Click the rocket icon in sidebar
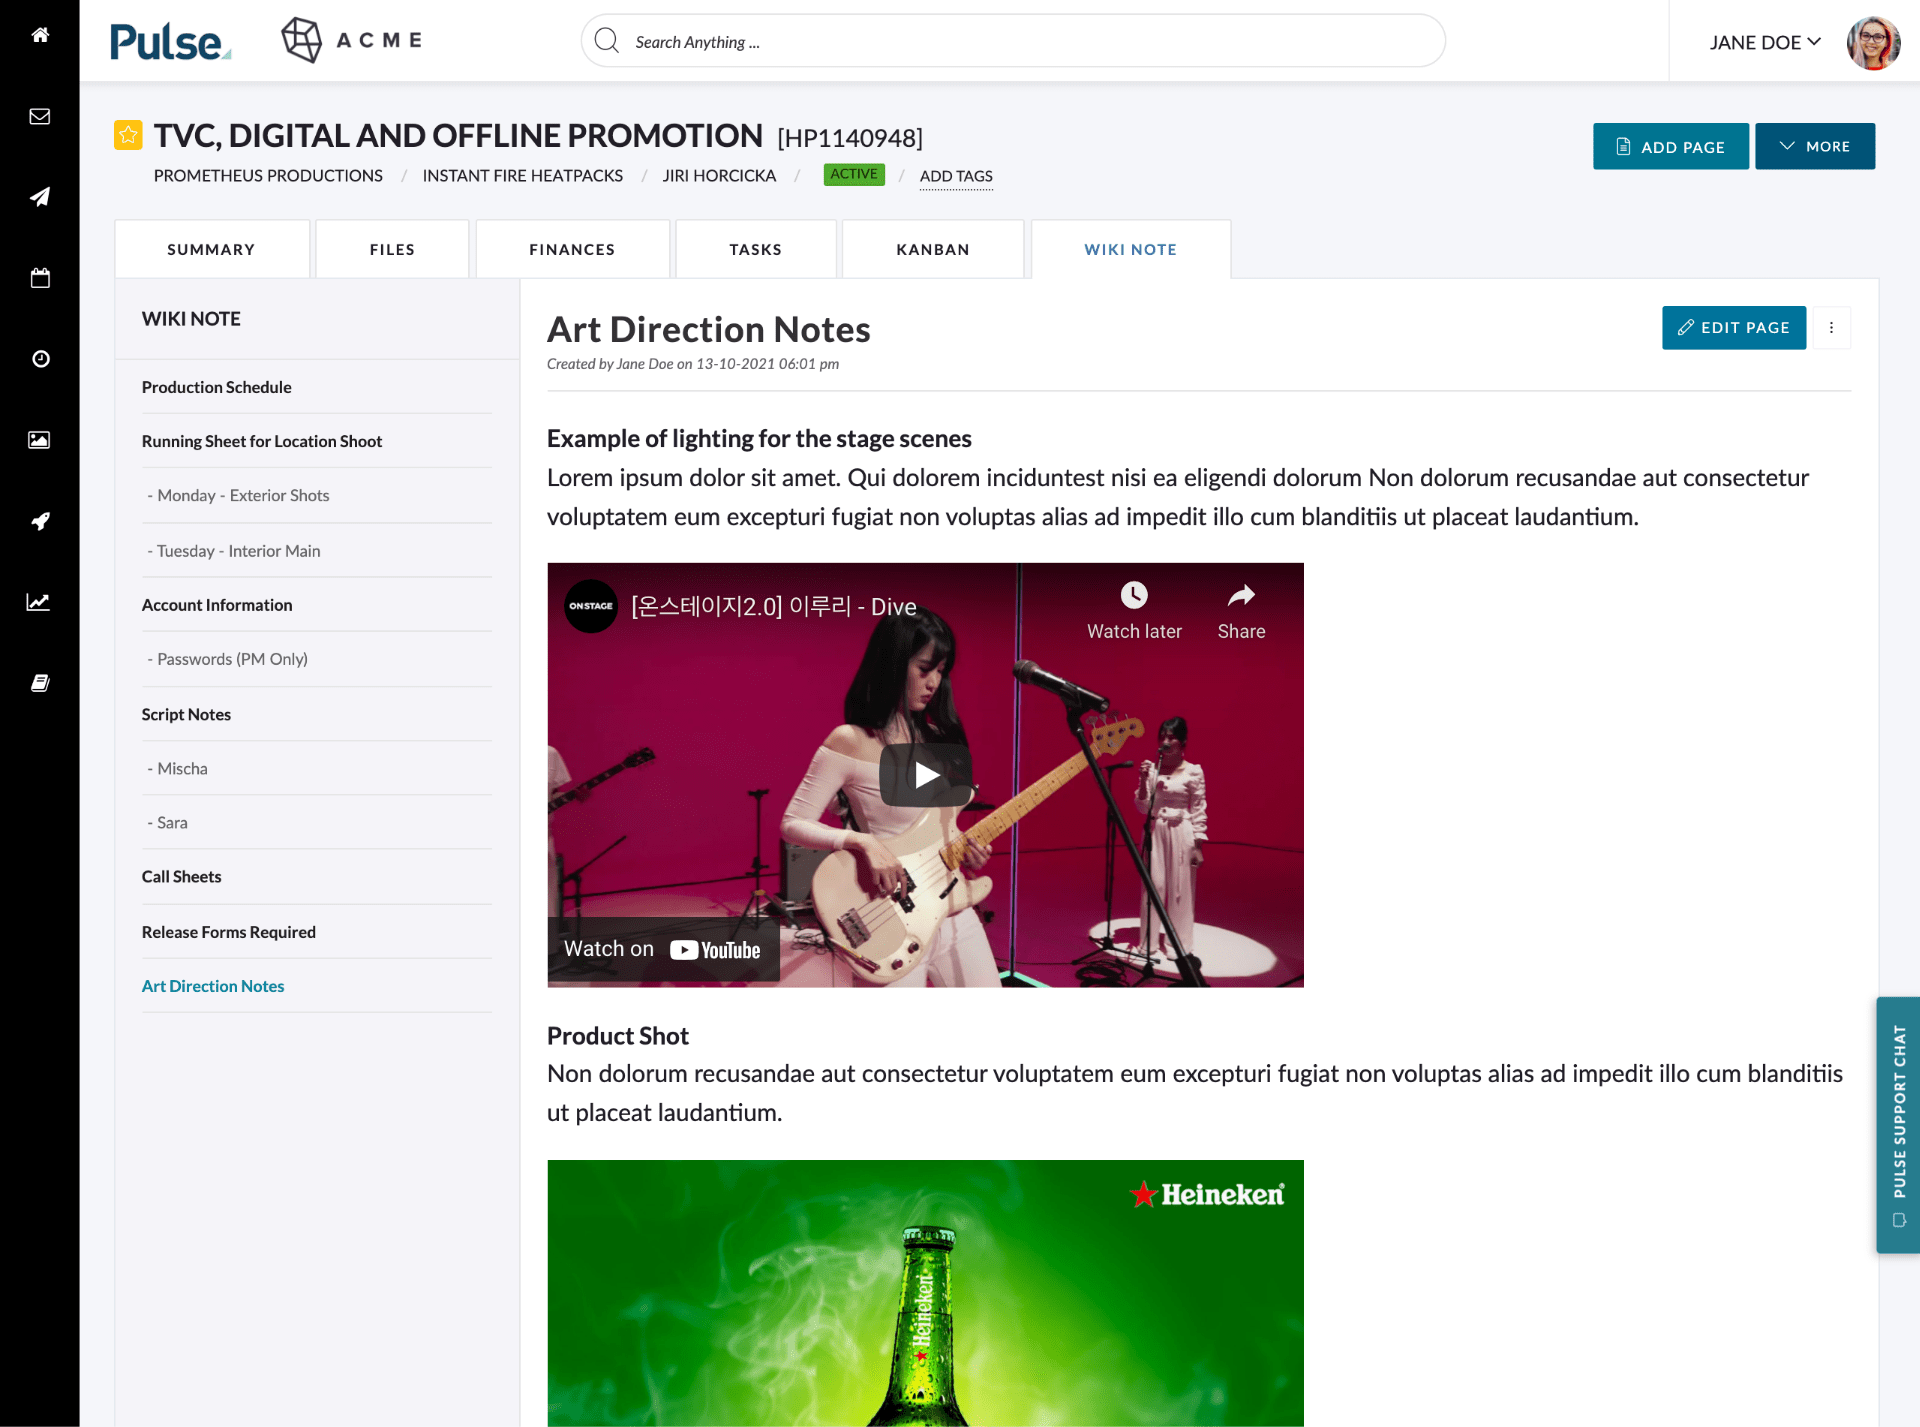The width and height of the screenshot is (1920, 1427). click(40, 521)
